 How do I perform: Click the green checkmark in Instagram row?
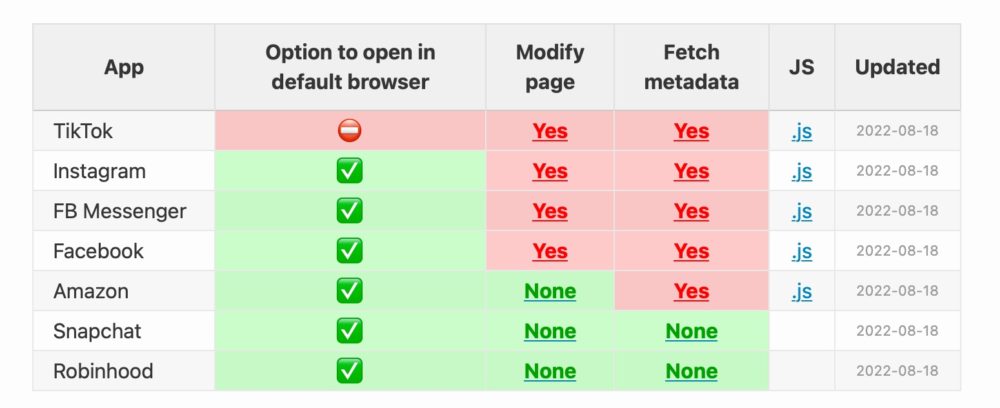(x=349, y=171)
